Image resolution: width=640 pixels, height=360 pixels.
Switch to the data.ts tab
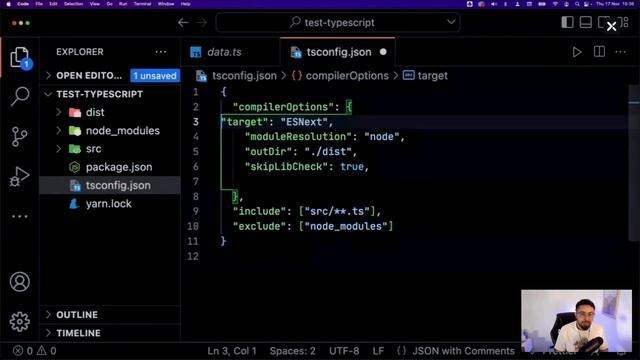click(x=224, y=52)
